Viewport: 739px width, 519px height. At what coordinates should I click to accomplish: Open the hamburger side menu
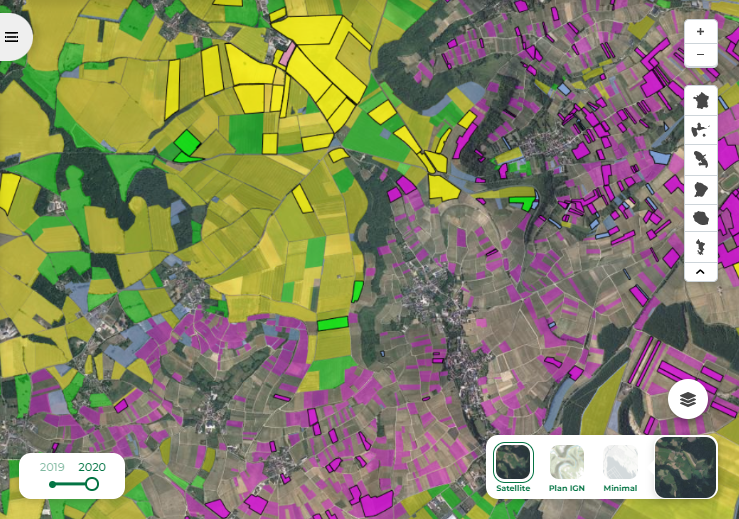coord(12,37)
